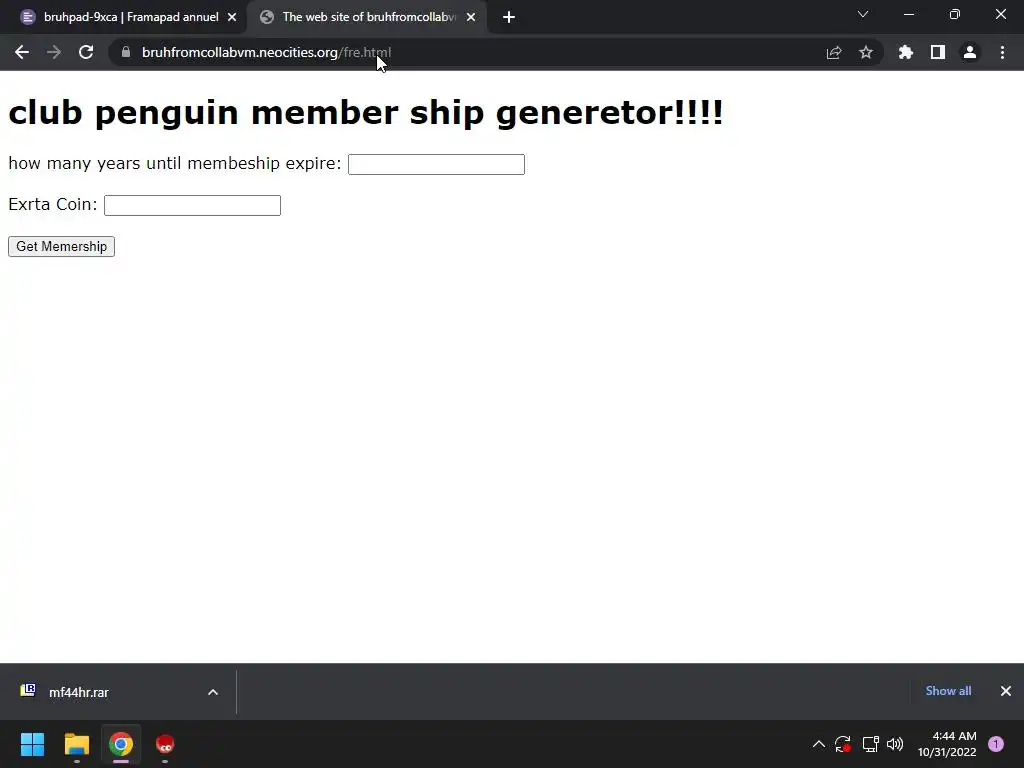Click the club penguin generetor heading
The image size is (1024, 768).
tap(366, 112)
